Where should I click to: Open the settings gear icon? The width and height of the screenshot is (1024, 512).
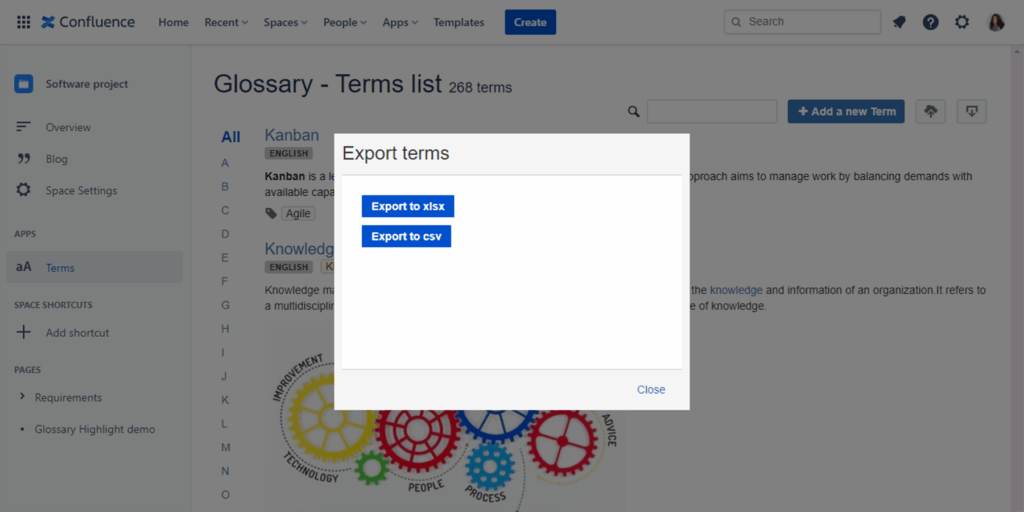coord(962,22)
